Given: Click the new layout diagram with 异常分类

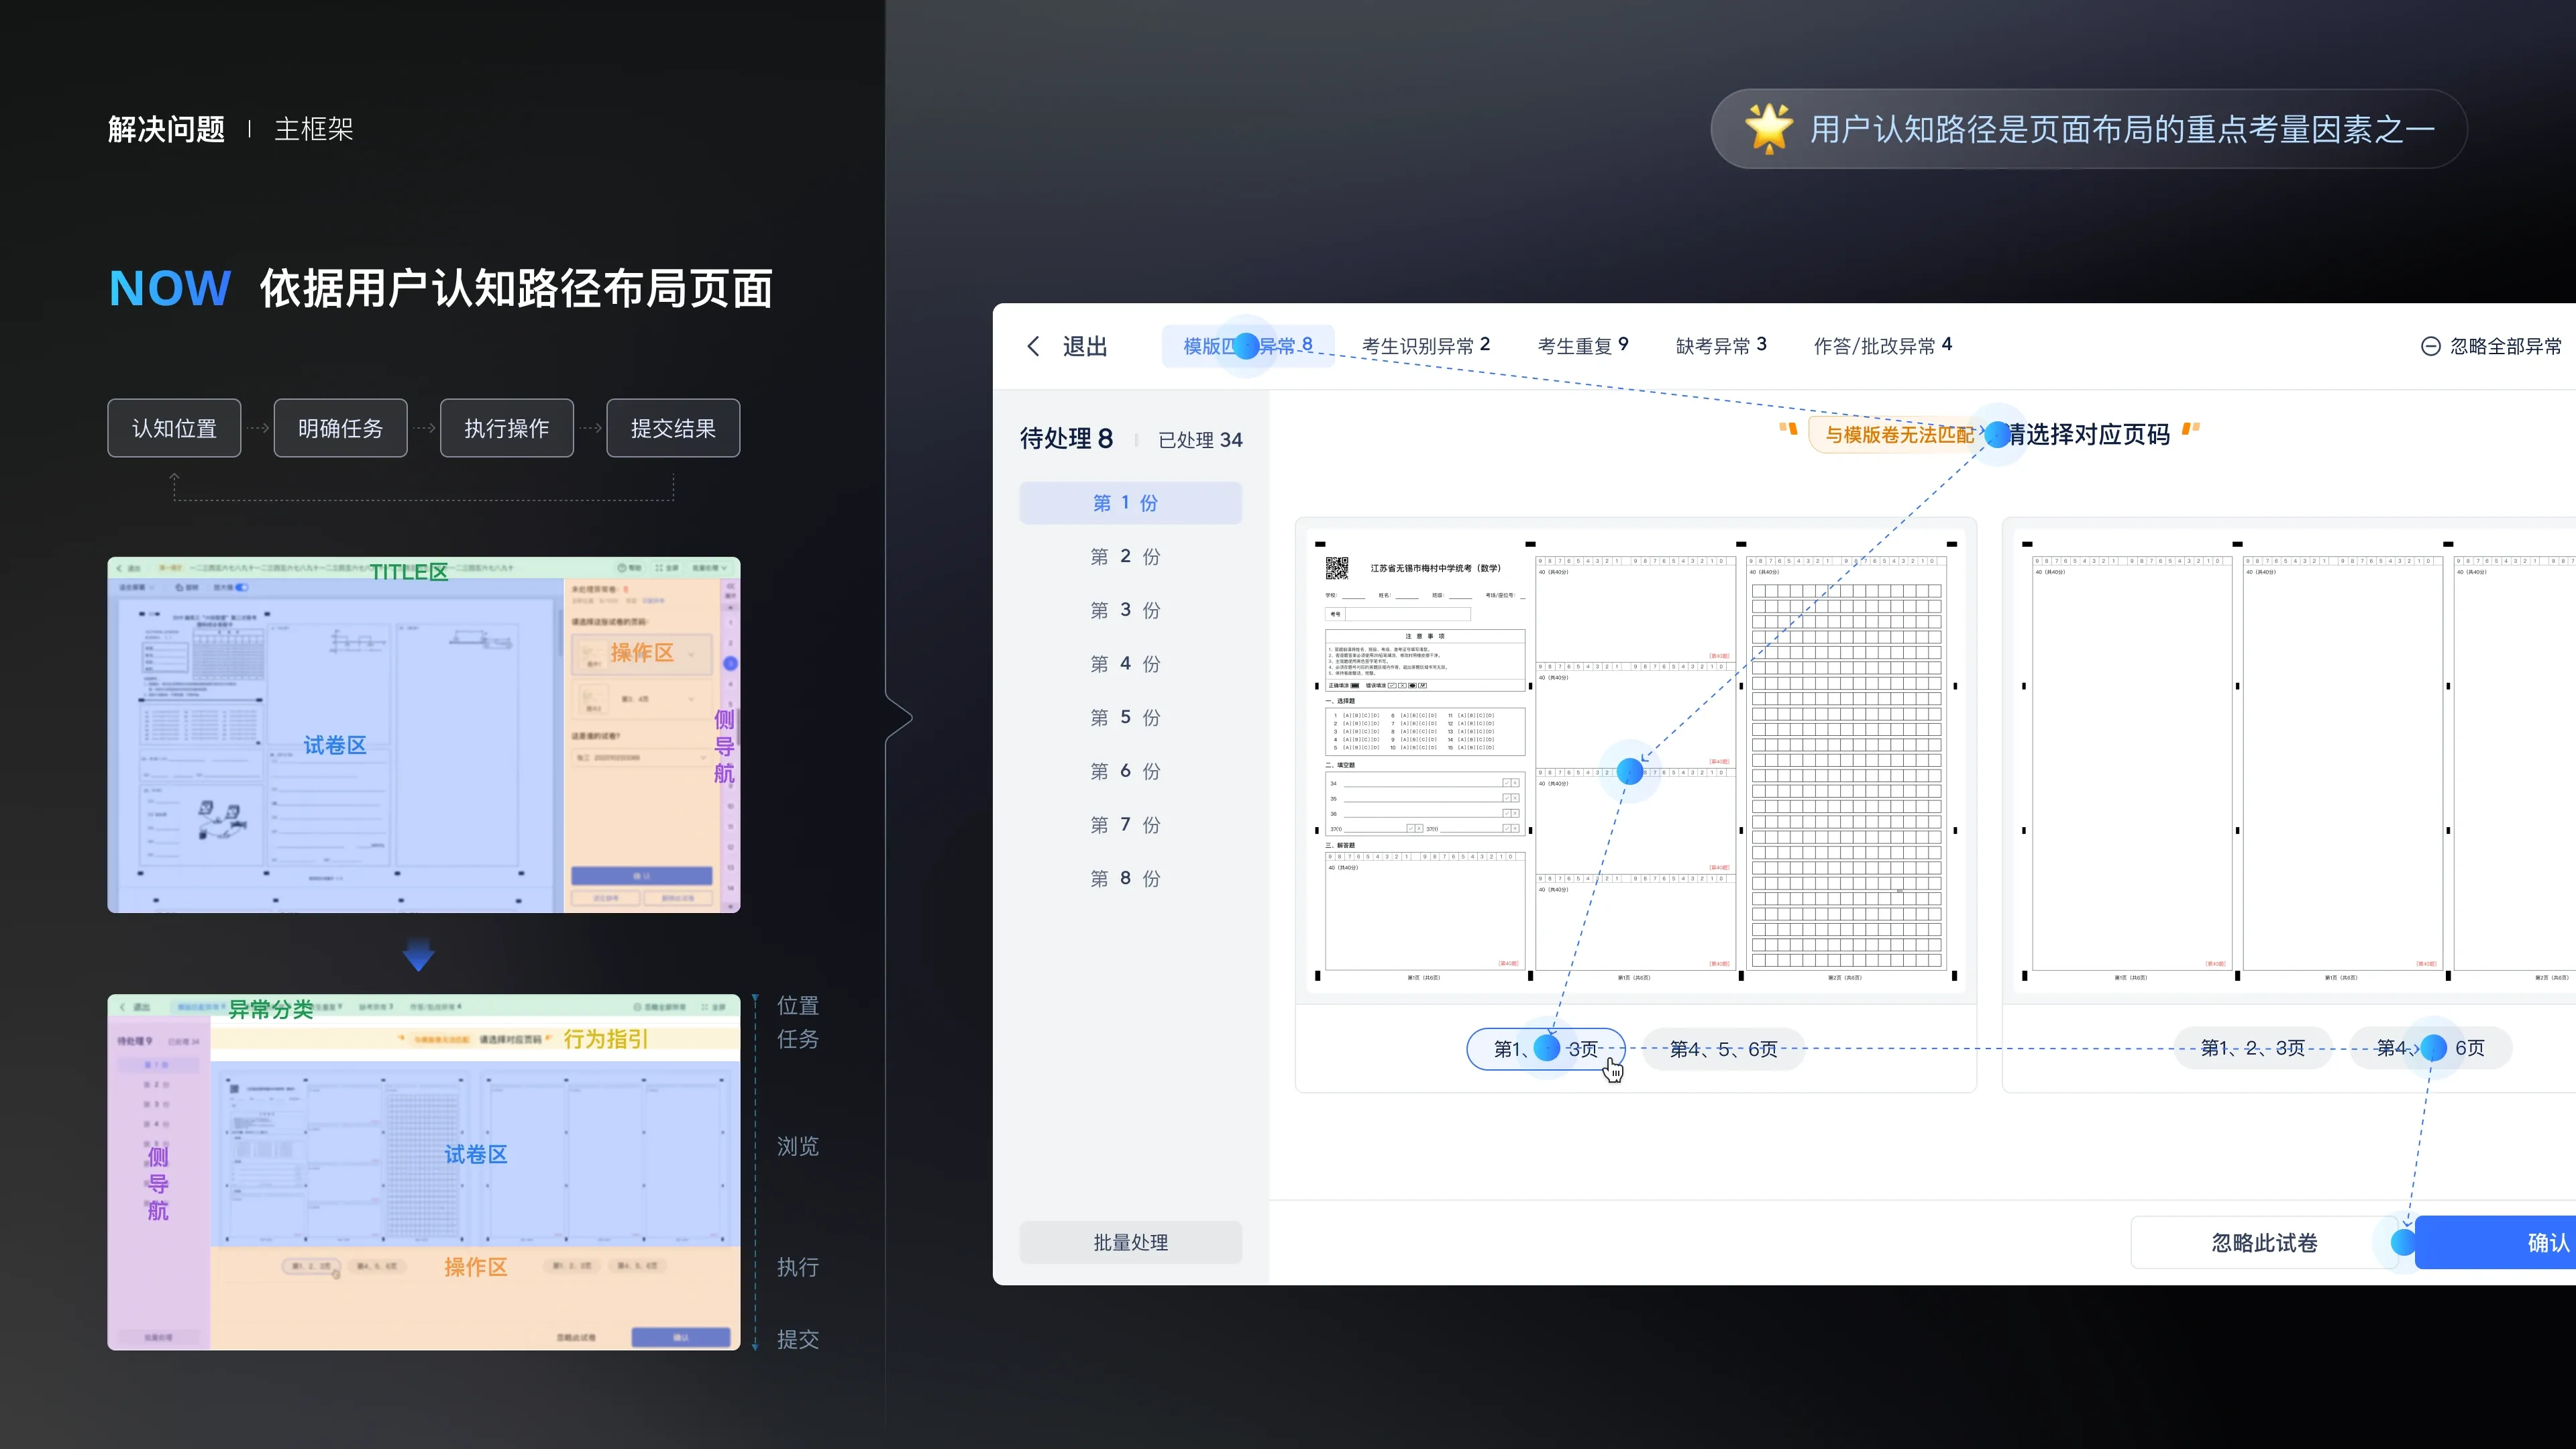Looking at the screenshot, I should point(424,1172).
